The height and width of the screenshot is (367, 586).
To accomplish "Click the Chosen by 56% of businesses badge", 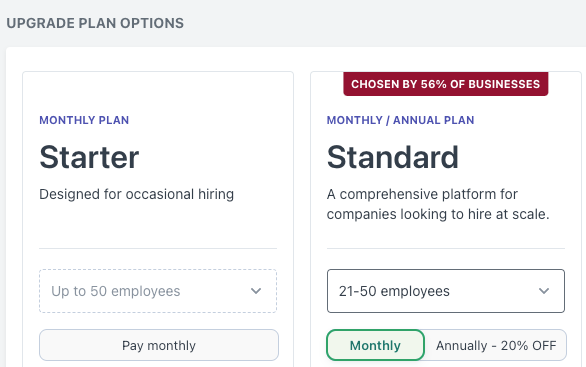I will pos(445,84).
